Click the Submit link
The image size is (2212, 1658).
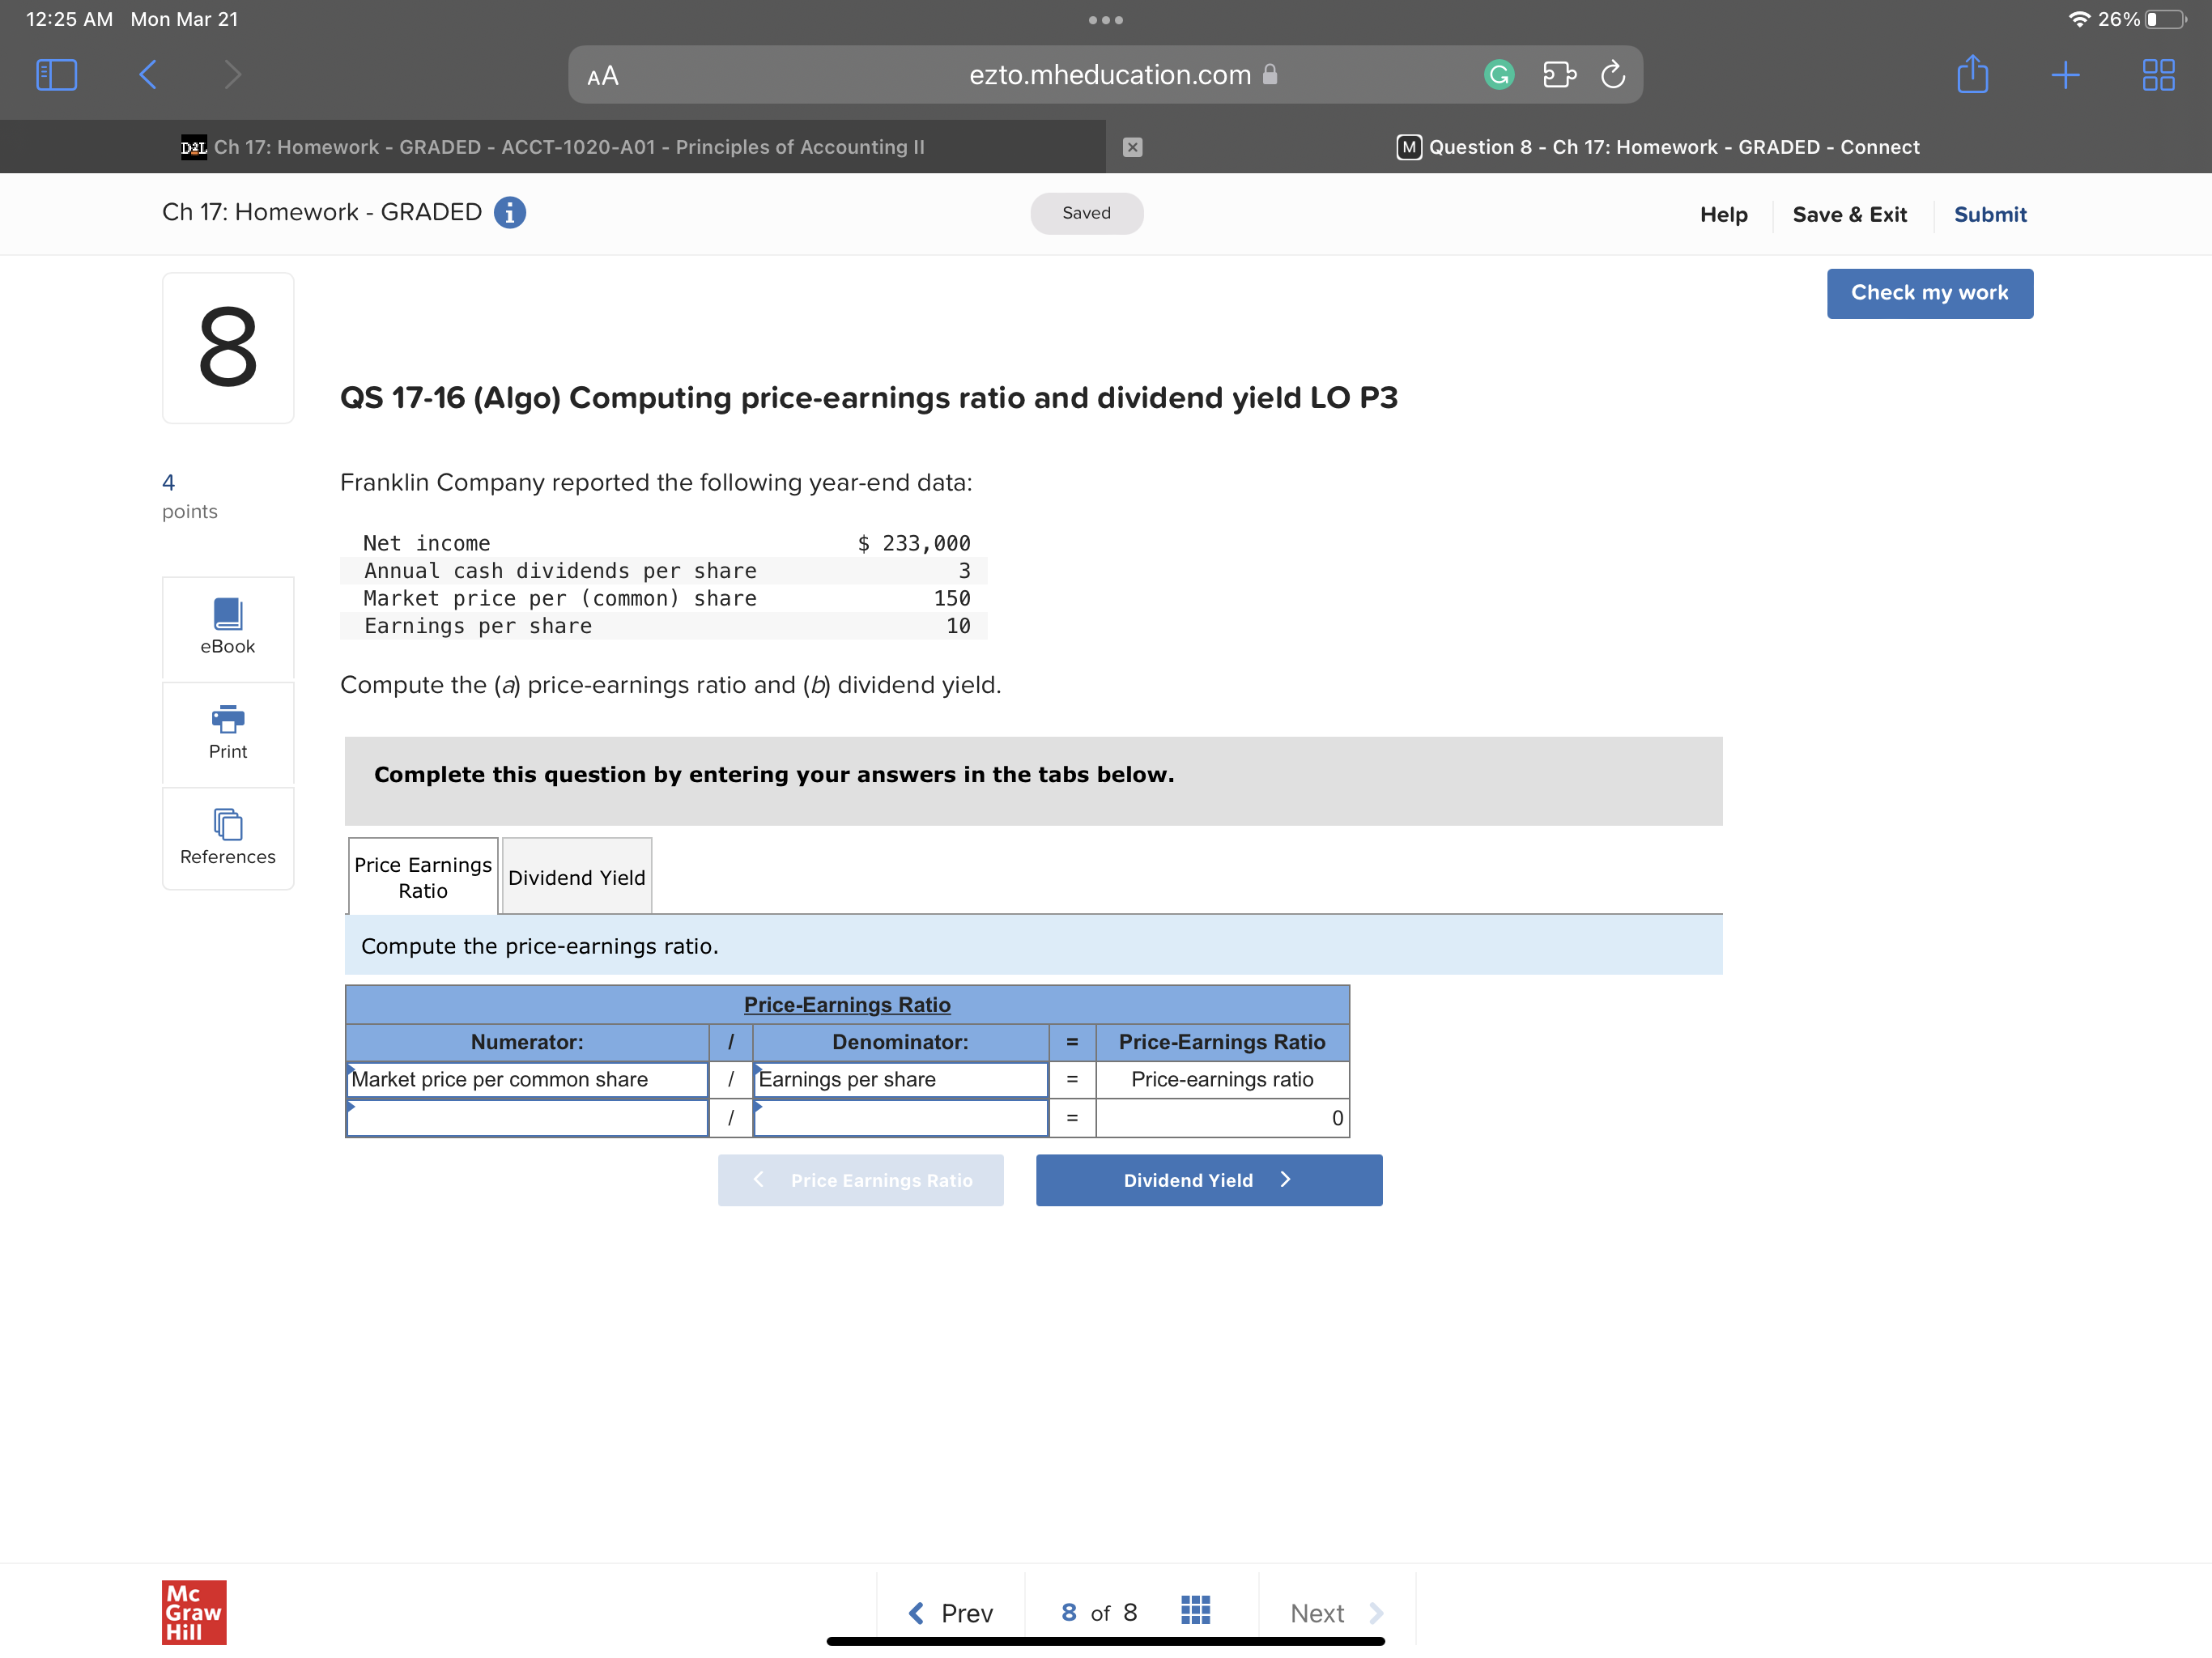click(x=1990, y=214)
